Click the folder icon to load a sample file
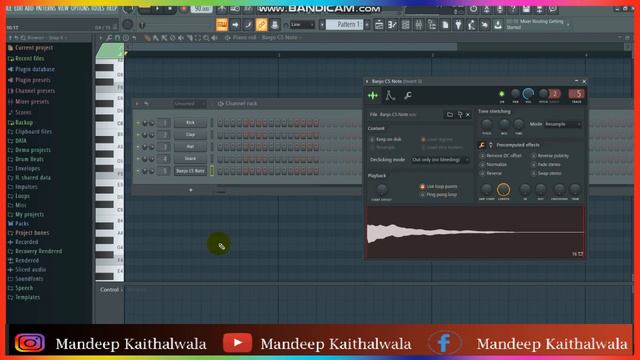Screen dimensions: 640x360 coord(449,115)
